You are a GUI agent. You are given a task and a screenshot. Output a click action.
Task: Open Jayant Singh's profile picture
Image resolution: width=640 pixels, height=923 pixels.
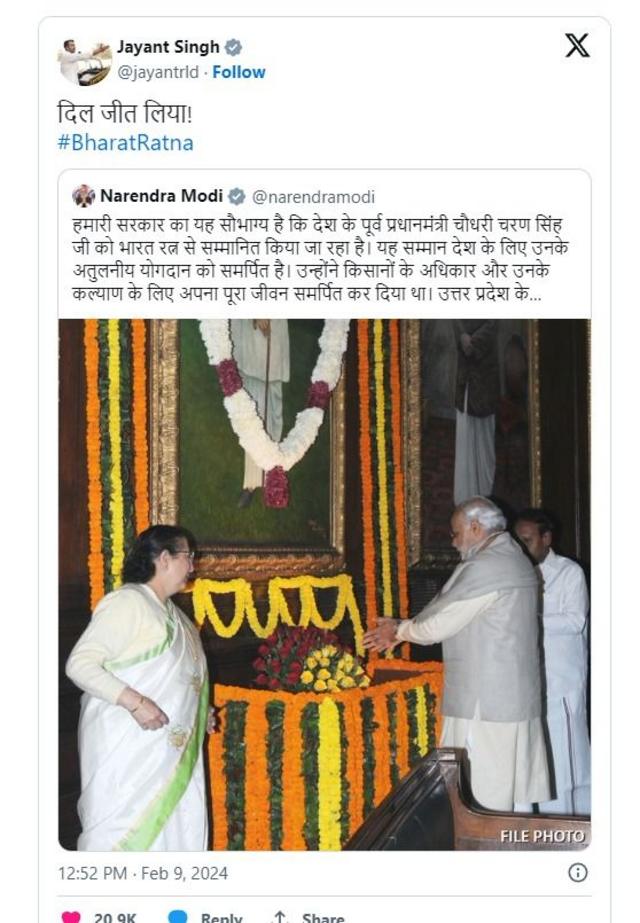coord(84,61)
